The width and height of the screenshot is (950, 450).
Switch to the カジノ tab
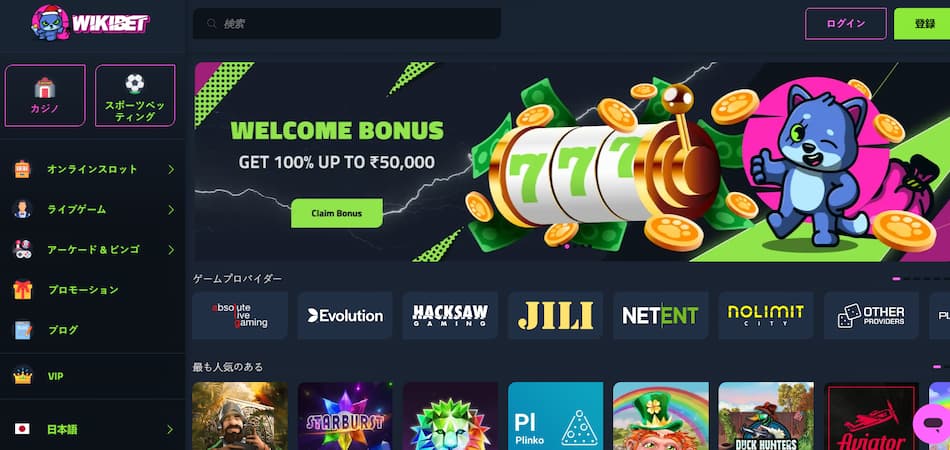click(x=45, y=96)
